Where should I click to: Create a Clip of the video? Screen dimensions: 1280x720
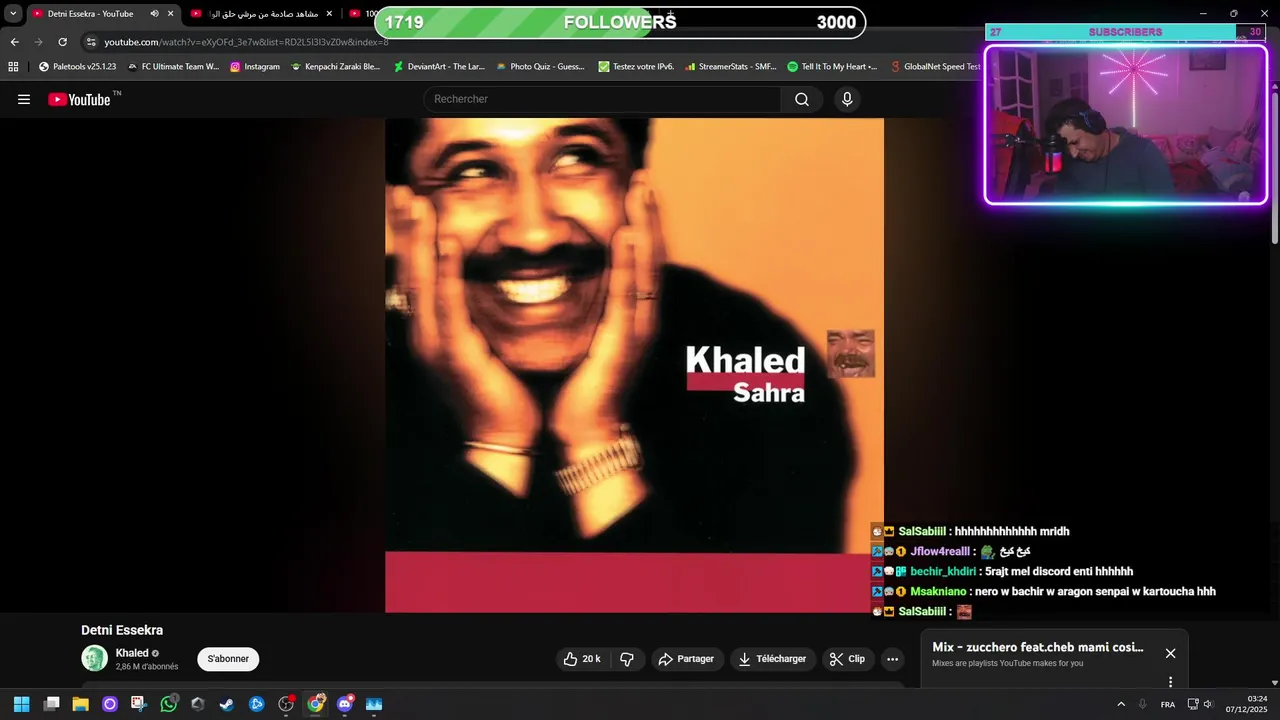tap(848, 659)
